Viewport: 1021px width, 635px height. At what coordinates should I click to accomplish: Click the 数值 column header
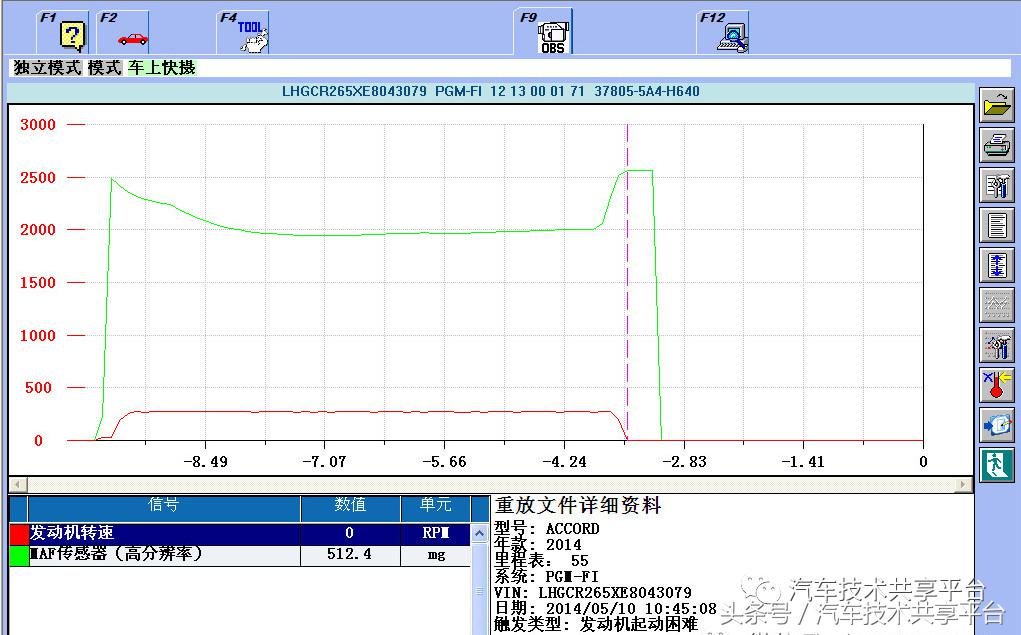pos(350,507)
